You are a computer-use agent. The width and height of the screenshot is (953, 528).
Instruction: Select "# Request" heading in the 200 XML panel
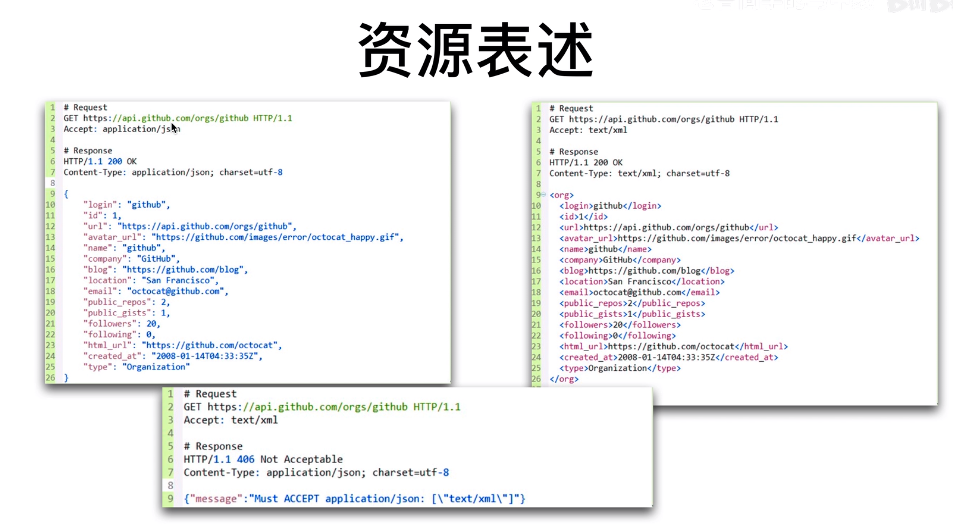pyautogui.click(x=571, y=108)
